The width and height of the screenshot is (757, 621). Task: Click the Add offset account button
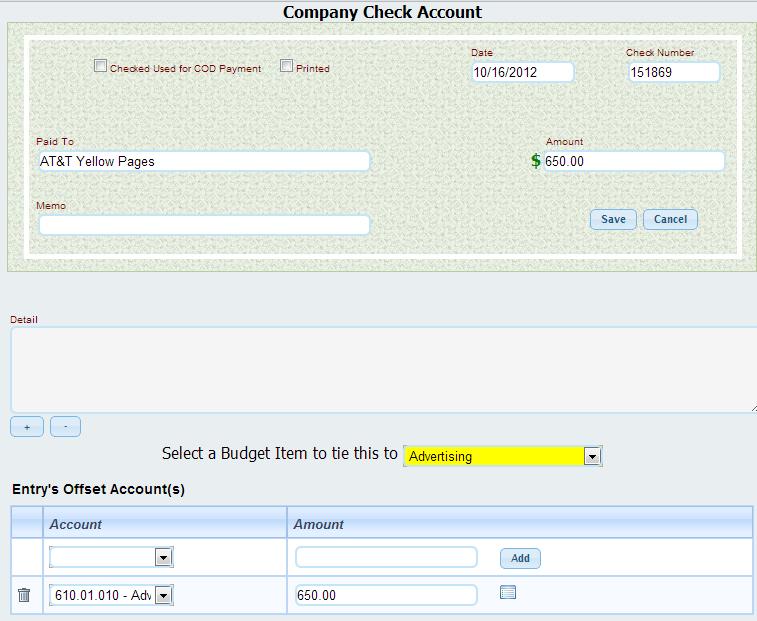[520, 558]
